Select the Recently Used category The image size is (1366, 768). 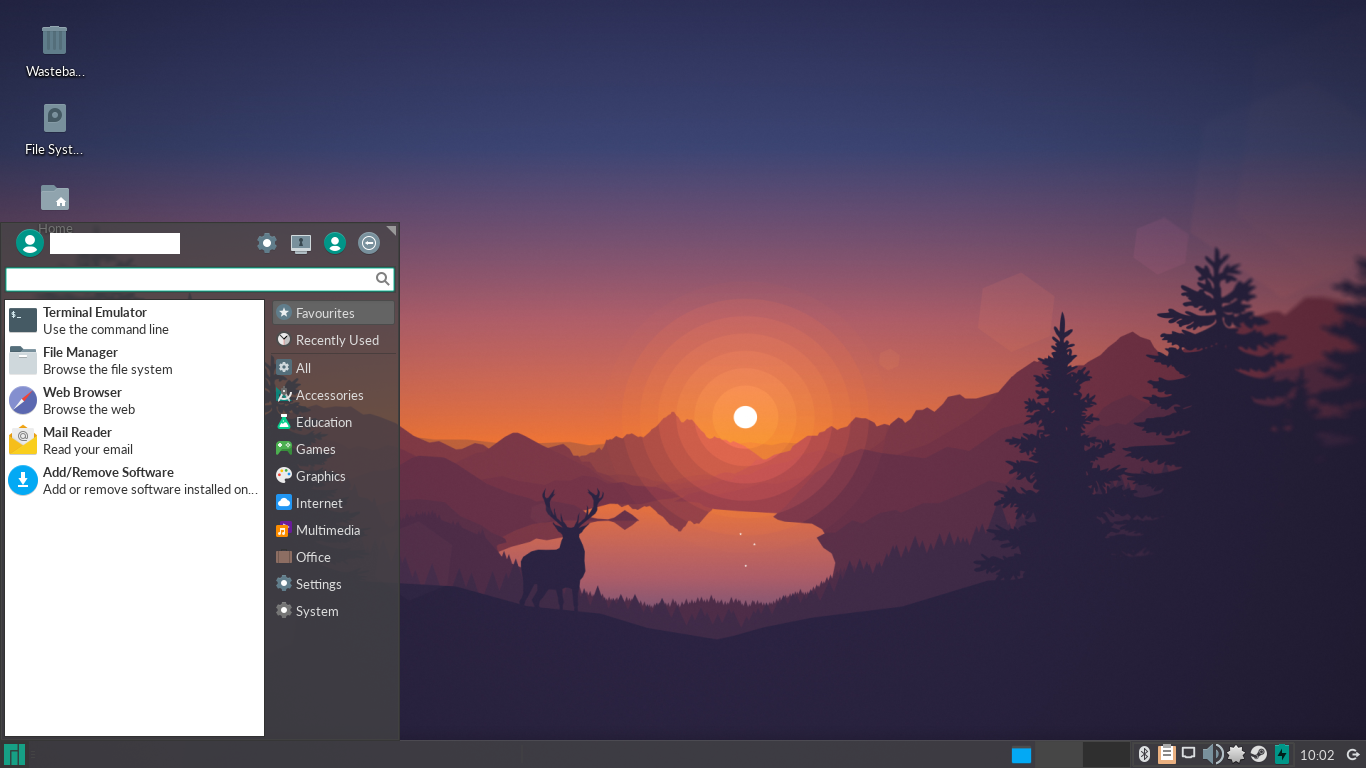tap(334, 340)
